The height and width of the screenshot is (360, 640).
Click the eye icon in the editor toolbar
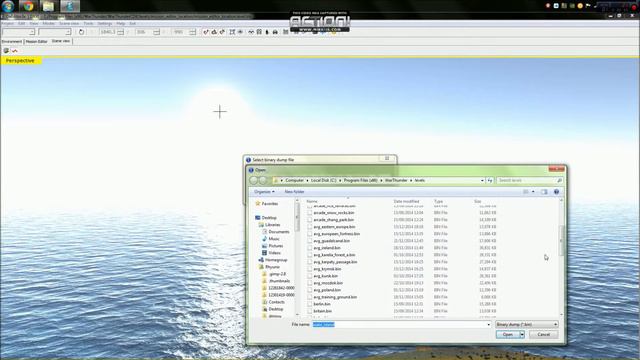tap(240, 32)
